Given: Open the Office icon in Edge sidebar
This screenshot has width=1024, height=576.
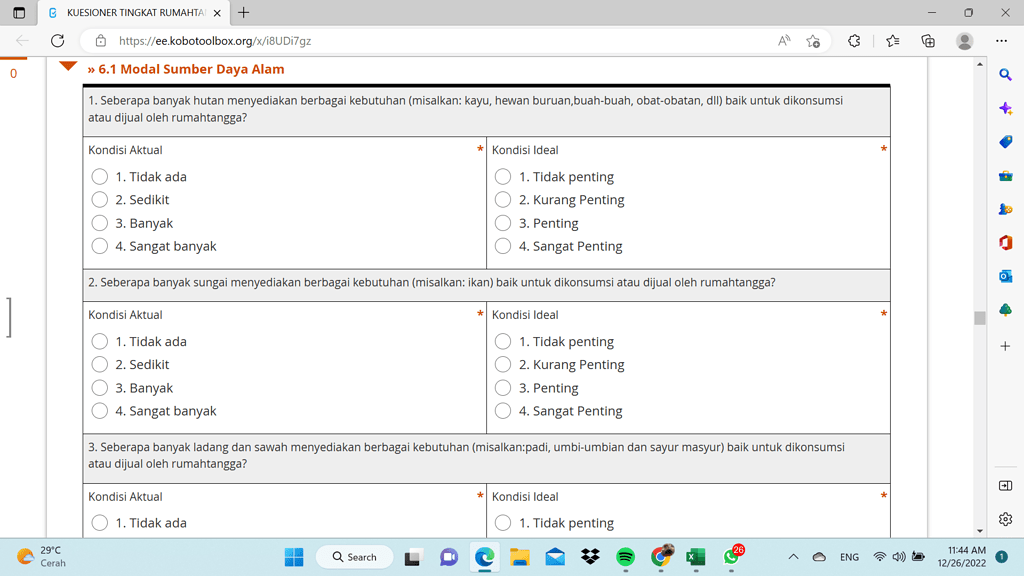Looking at the screenshot, I should coord(1006,243).
